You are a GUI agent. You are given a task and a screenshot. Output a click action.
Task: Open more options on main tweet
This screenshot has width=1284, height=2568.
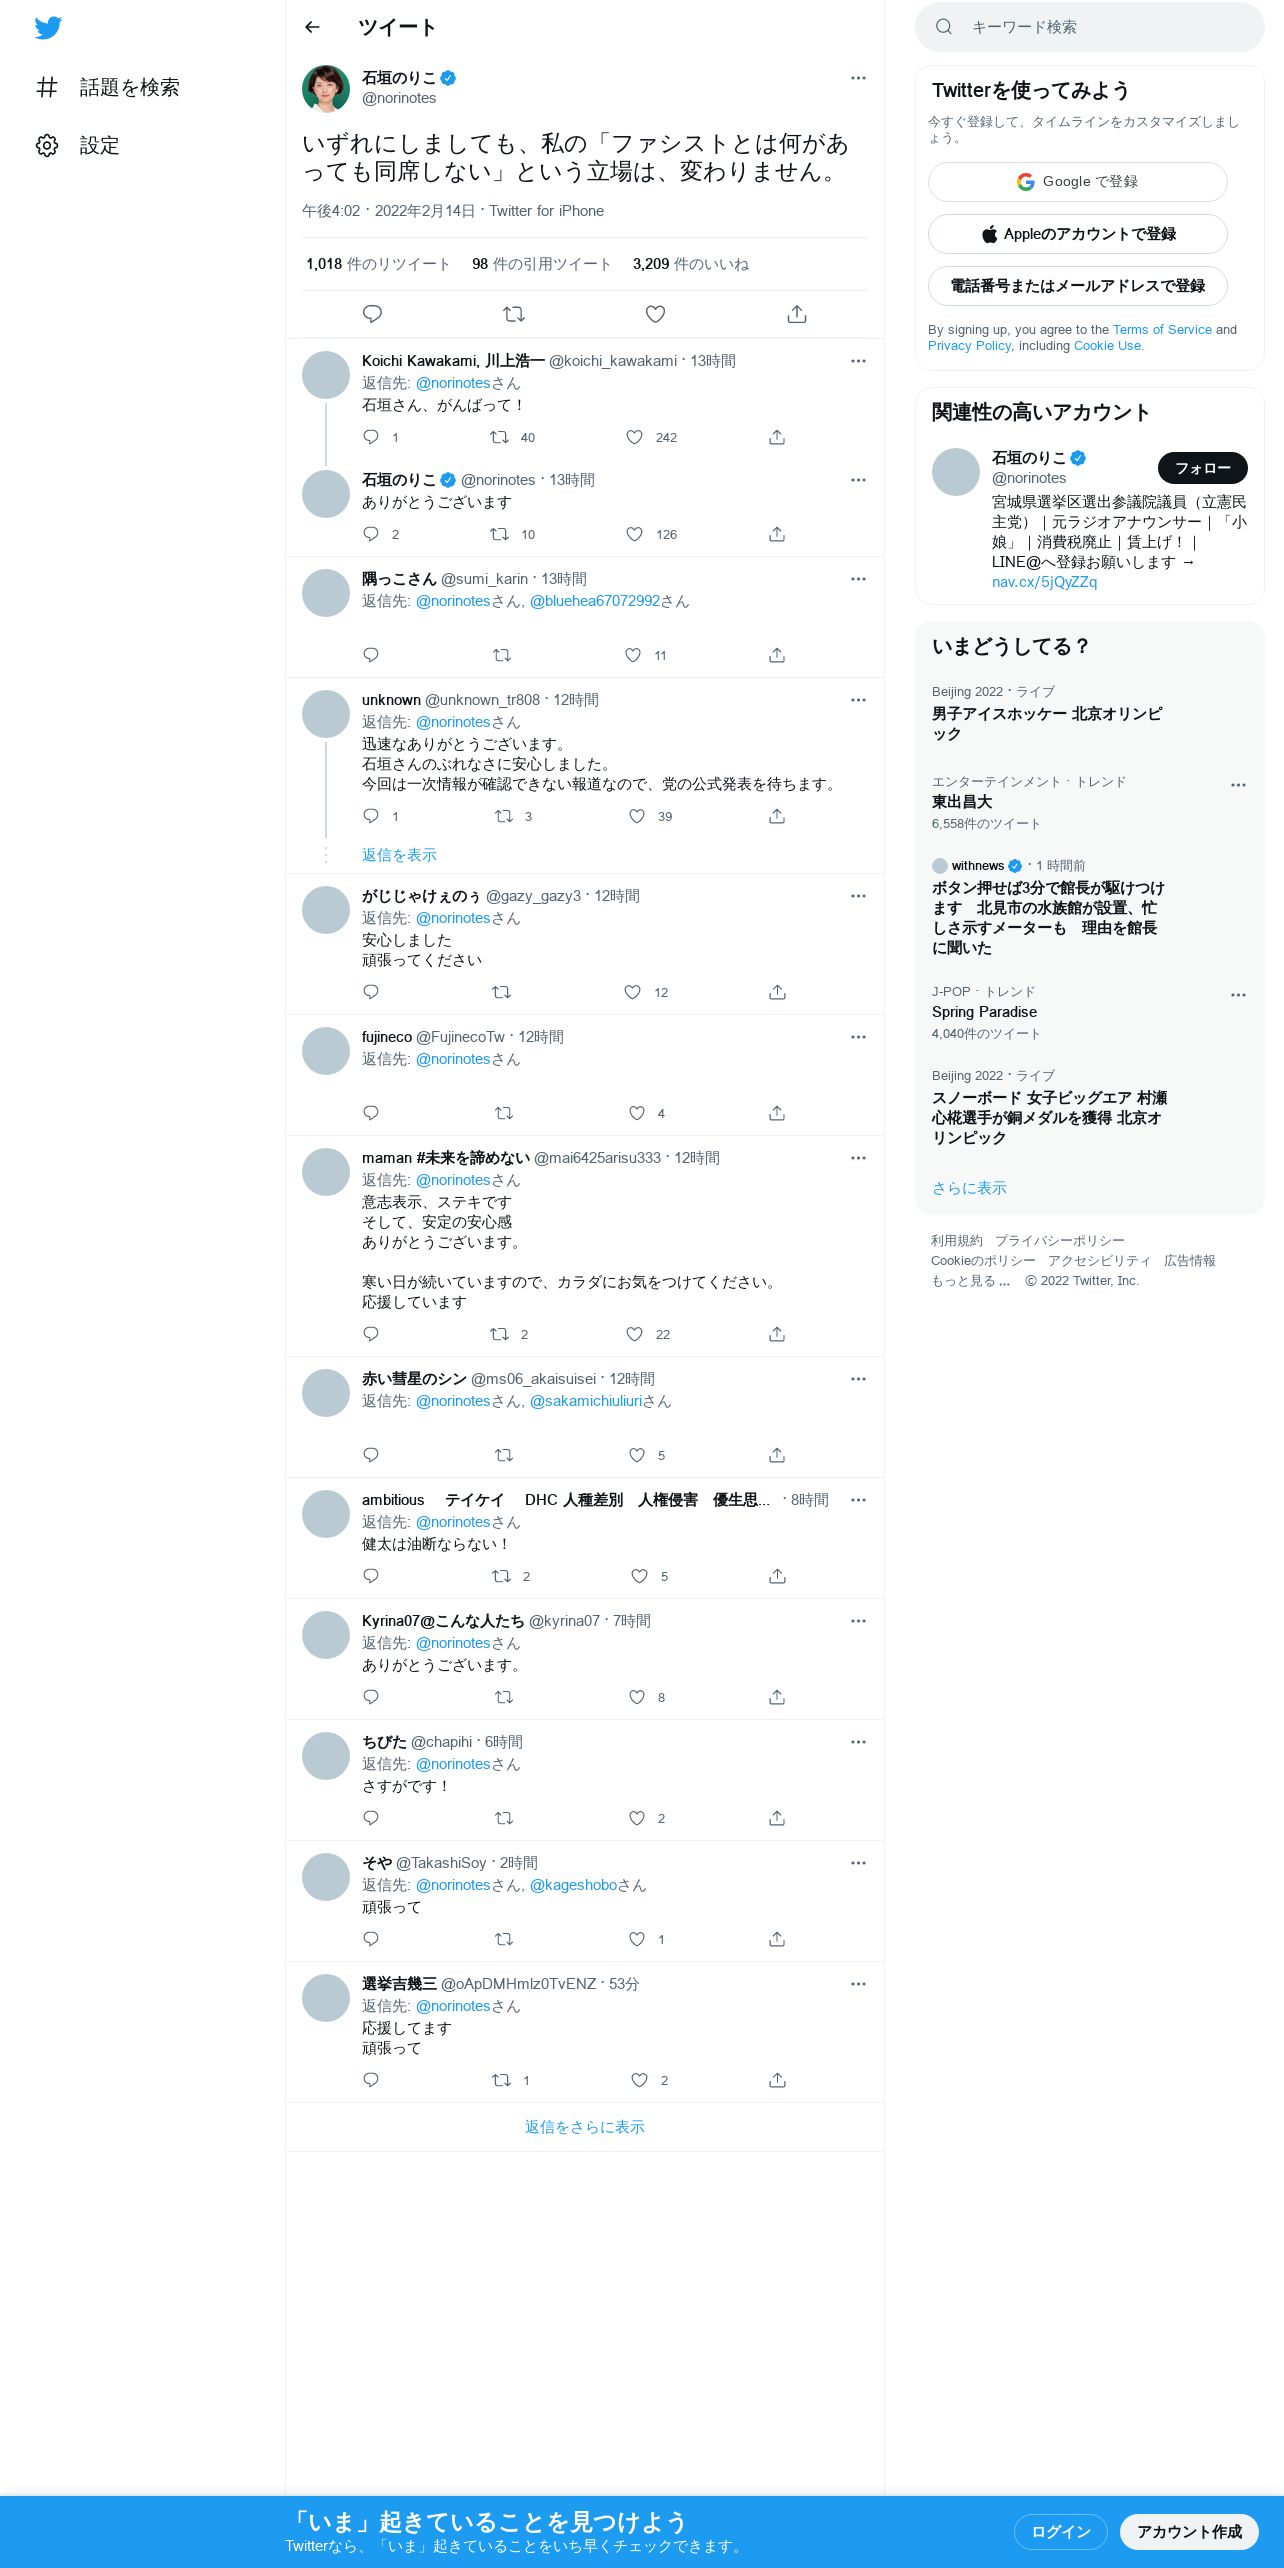[x=858, y=78]
